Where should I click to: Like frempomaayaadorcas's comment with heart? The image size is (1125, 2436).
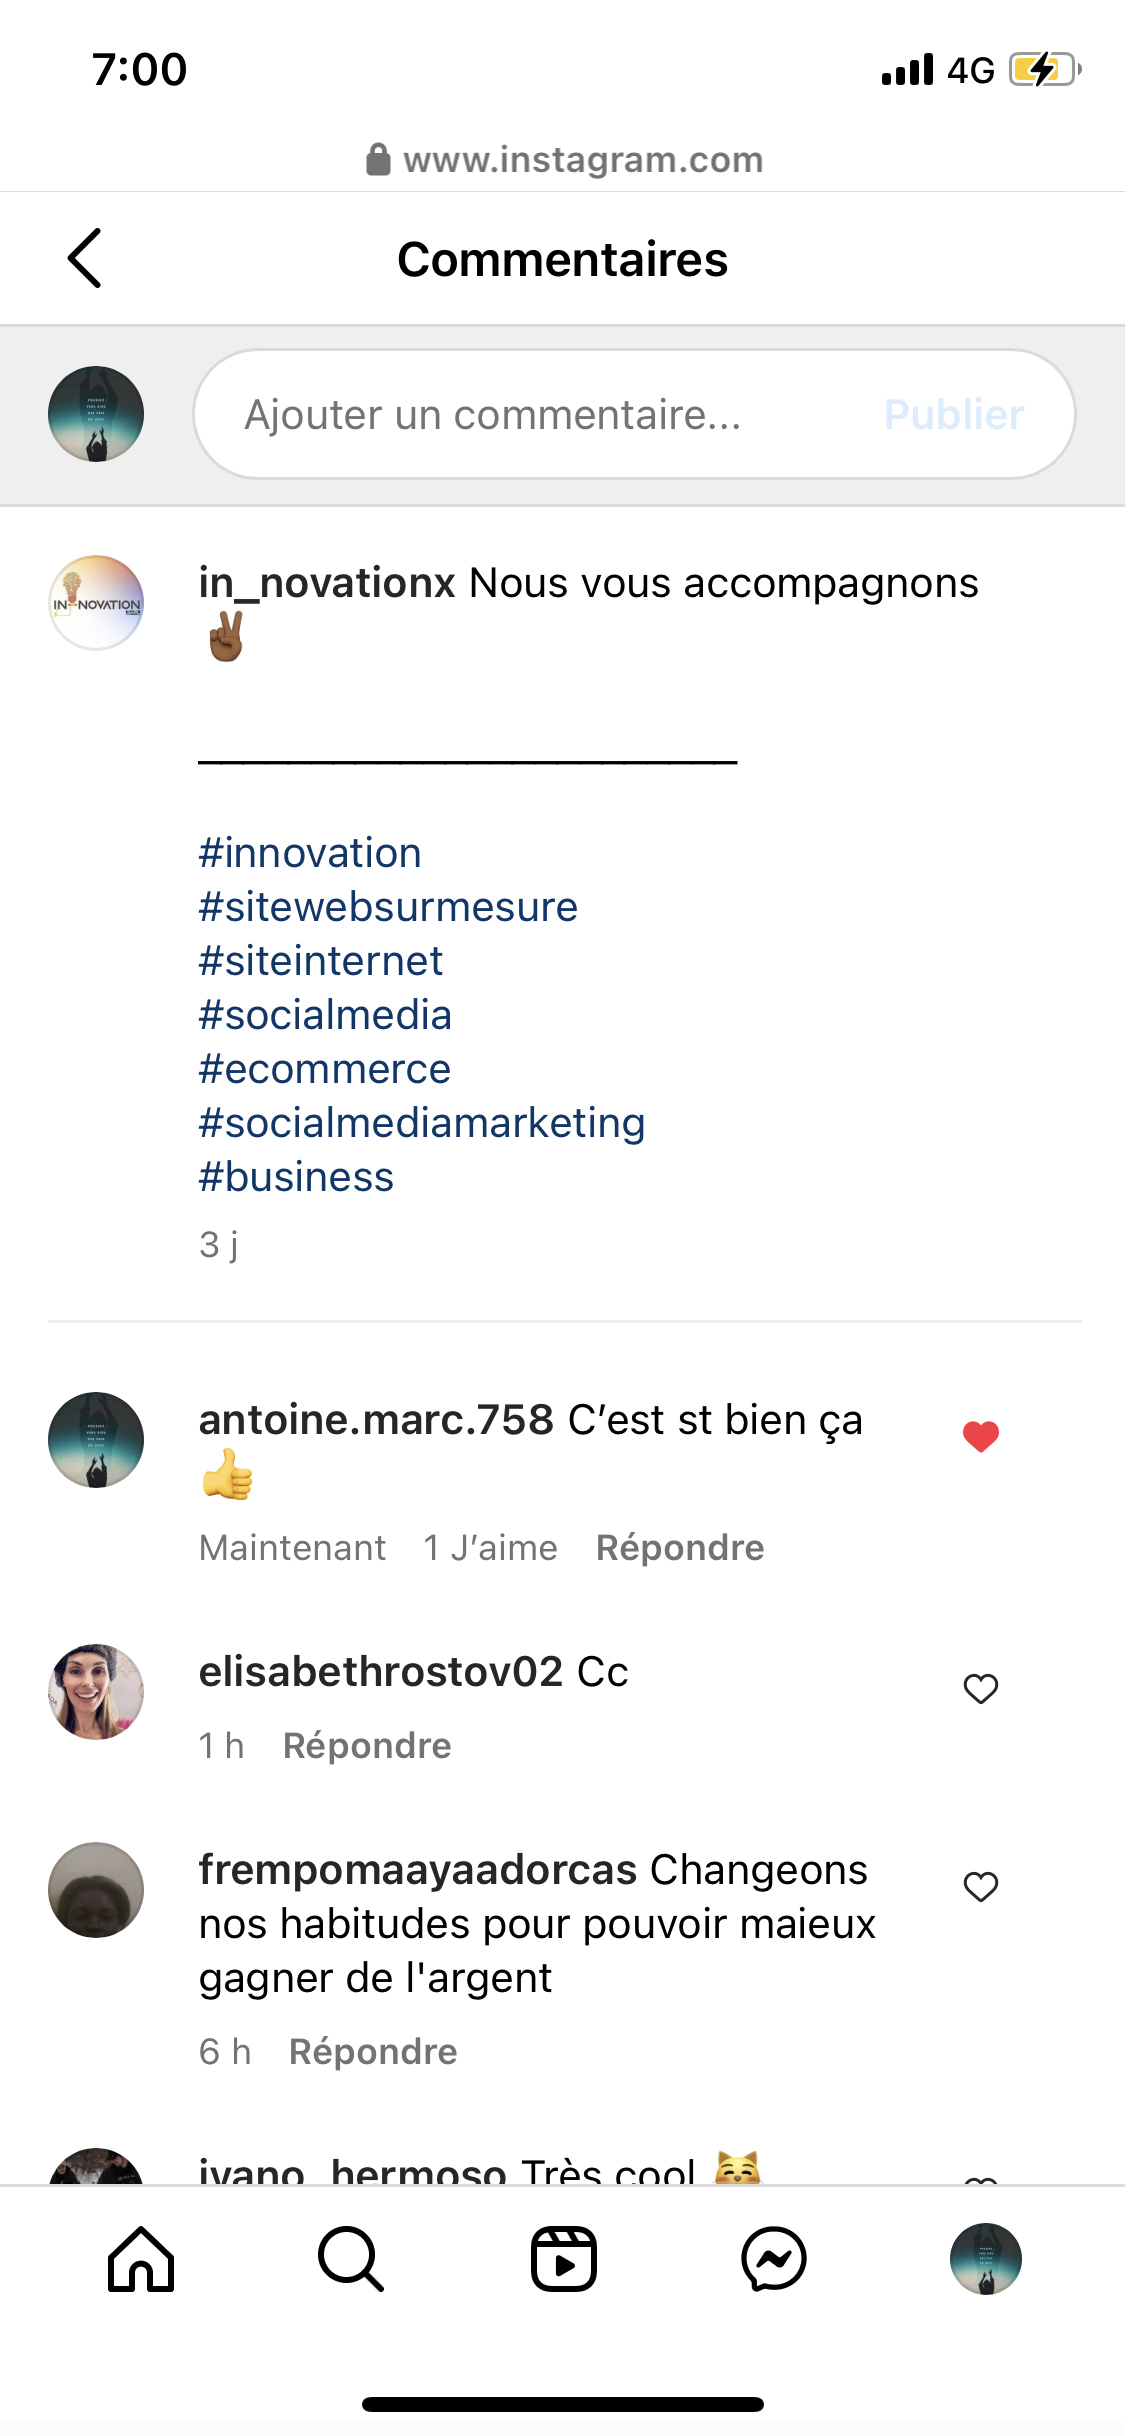[981, 1886]
